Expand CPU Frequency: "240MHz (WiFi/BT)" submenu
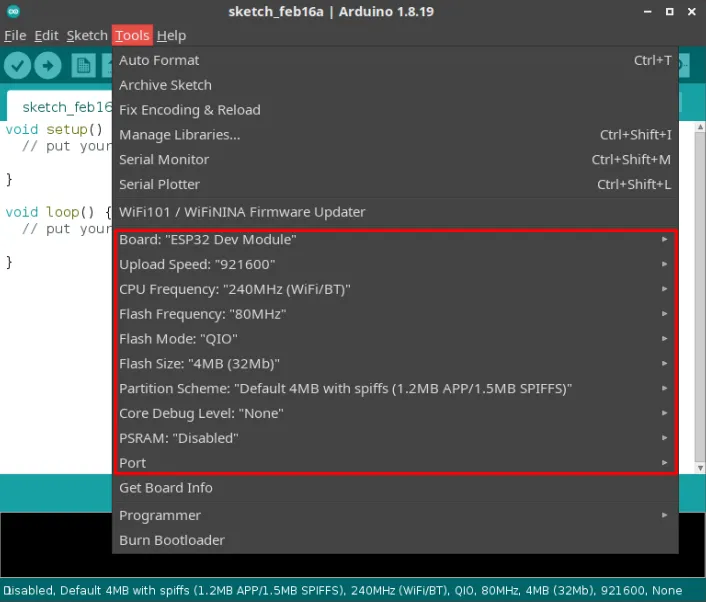The width and height of the screenshot is (706, 602). pos(395,289)
